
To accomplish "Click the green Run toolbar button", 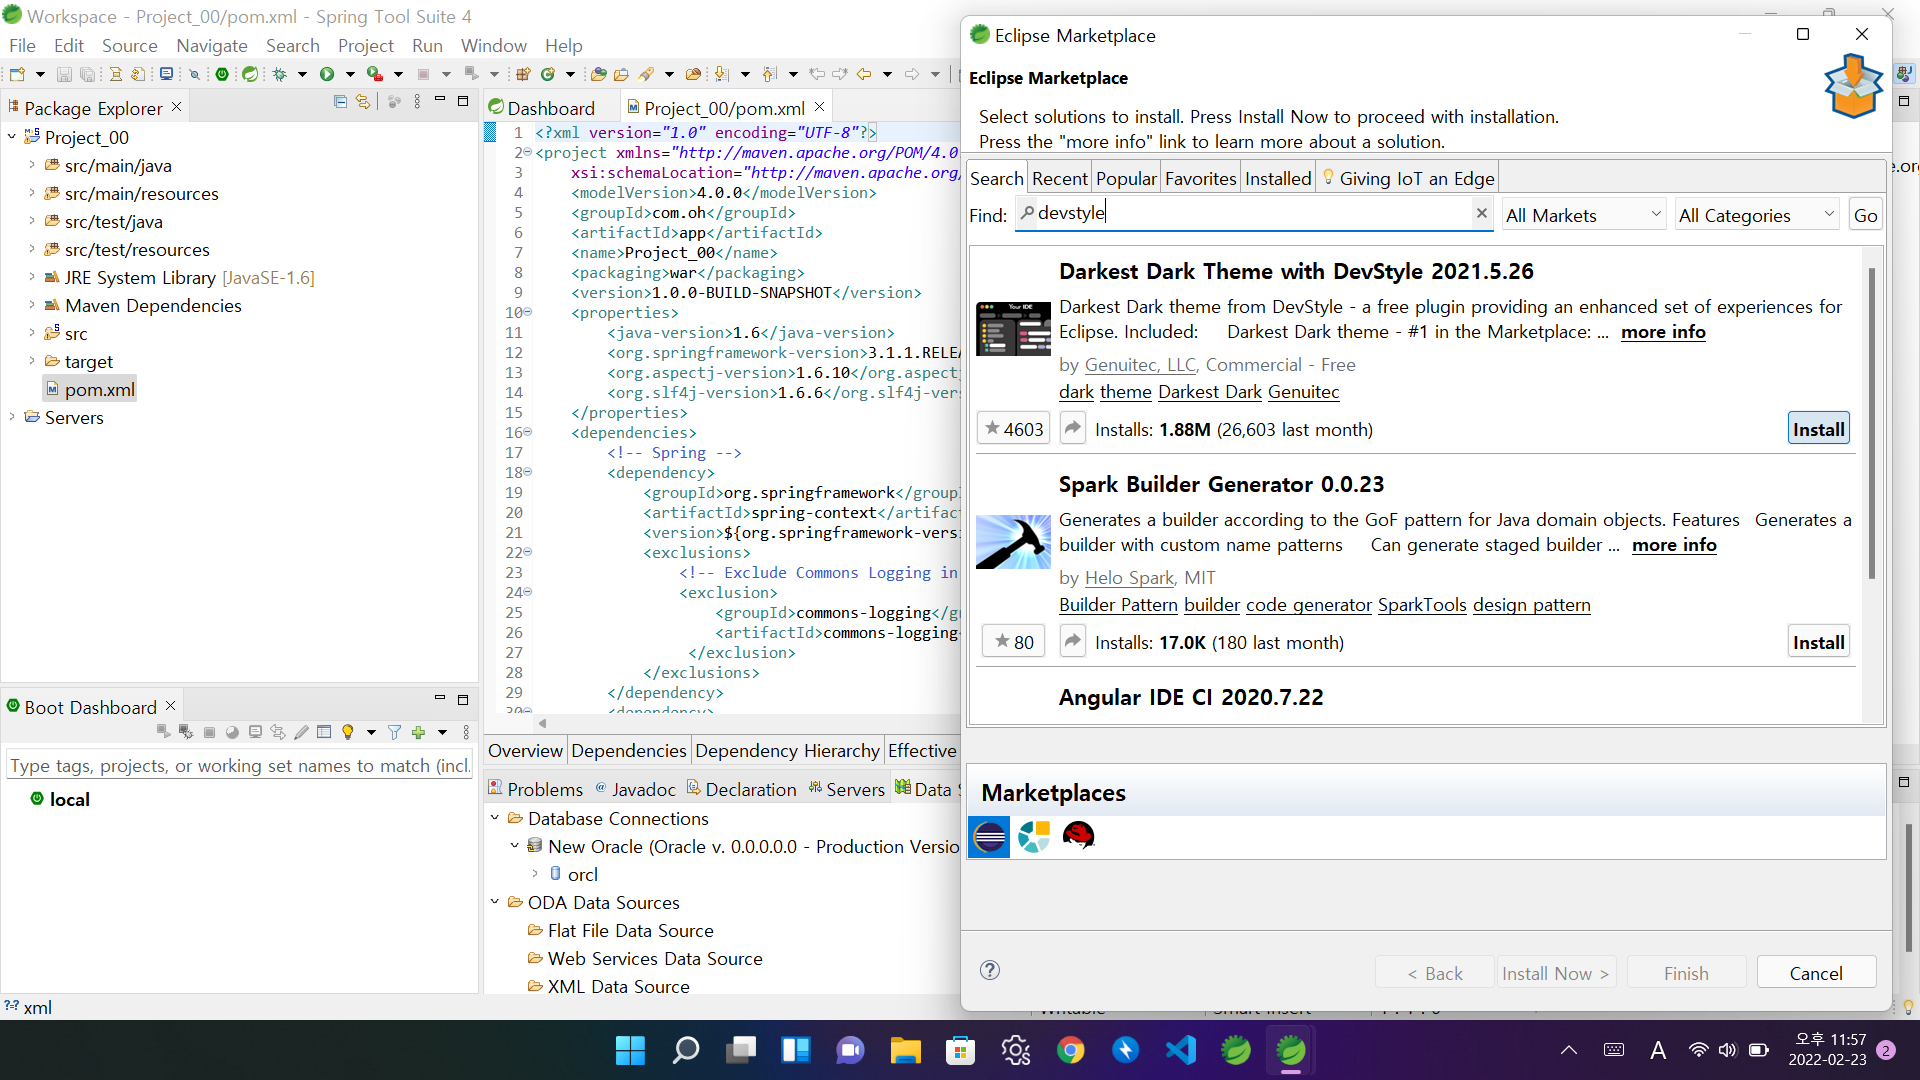I will (327, 74).
